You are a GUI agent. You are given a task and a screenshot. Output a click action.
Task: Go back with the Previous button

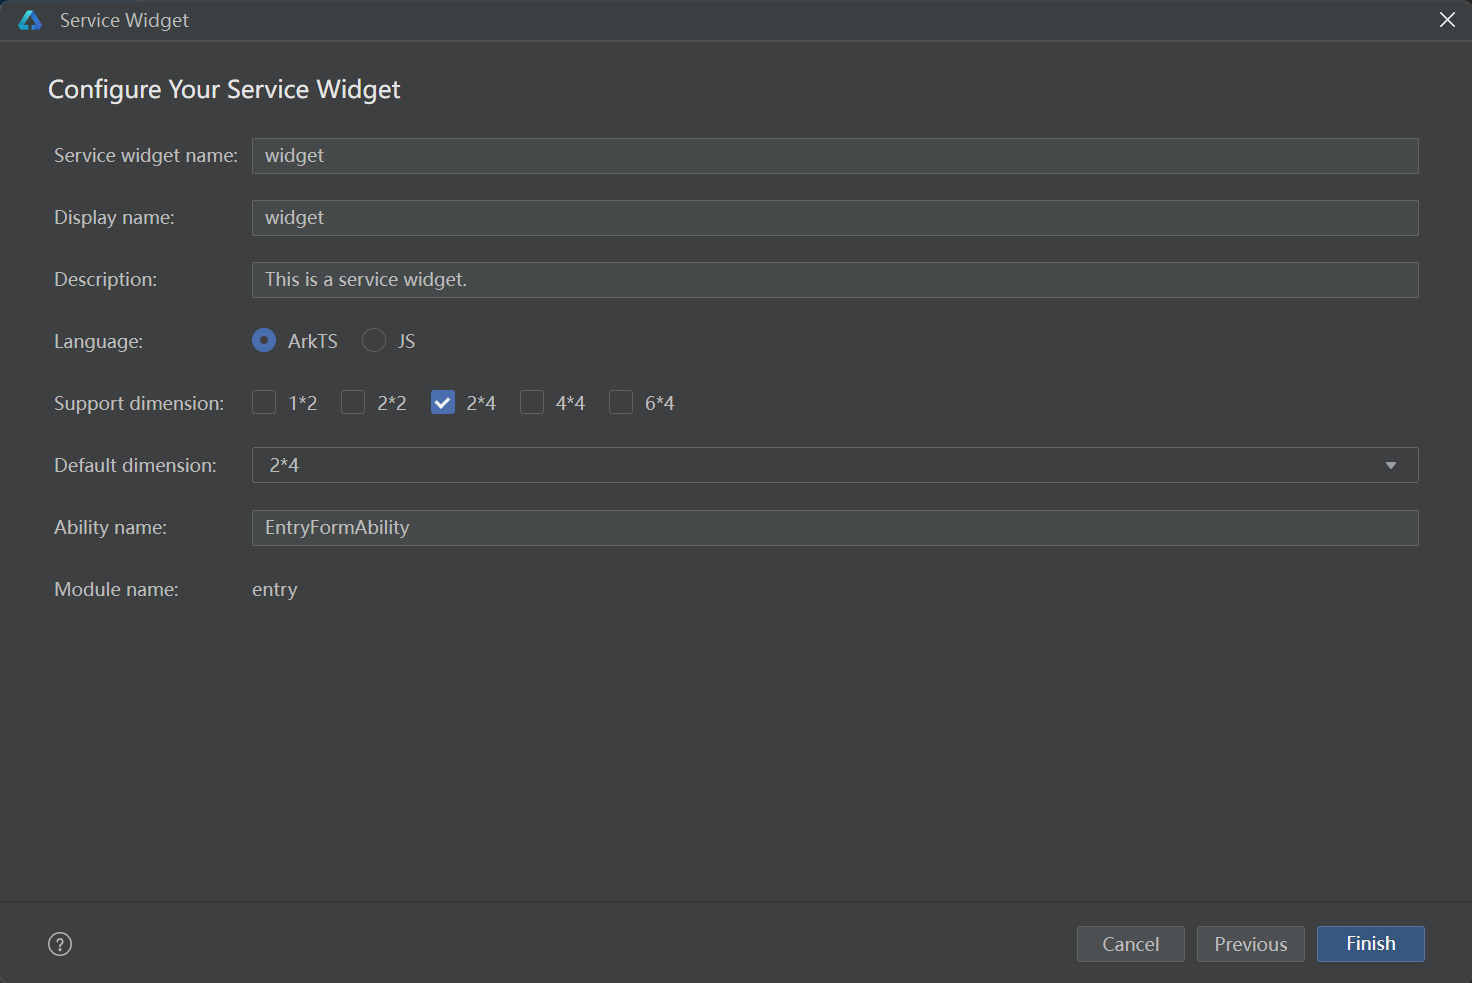(1250, 944)
